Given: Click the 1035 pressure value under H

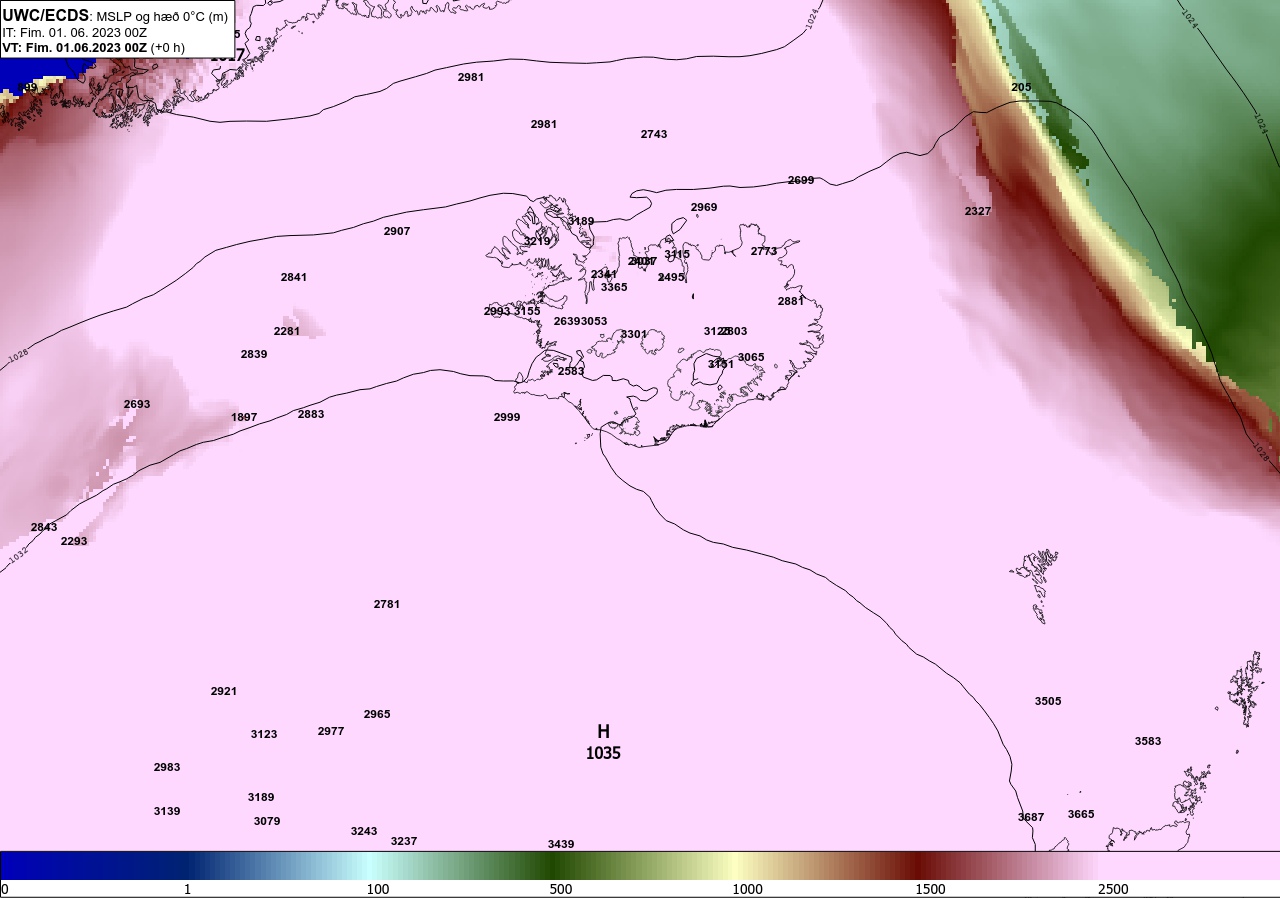Looking at the screenshot, I should point(603,753).
